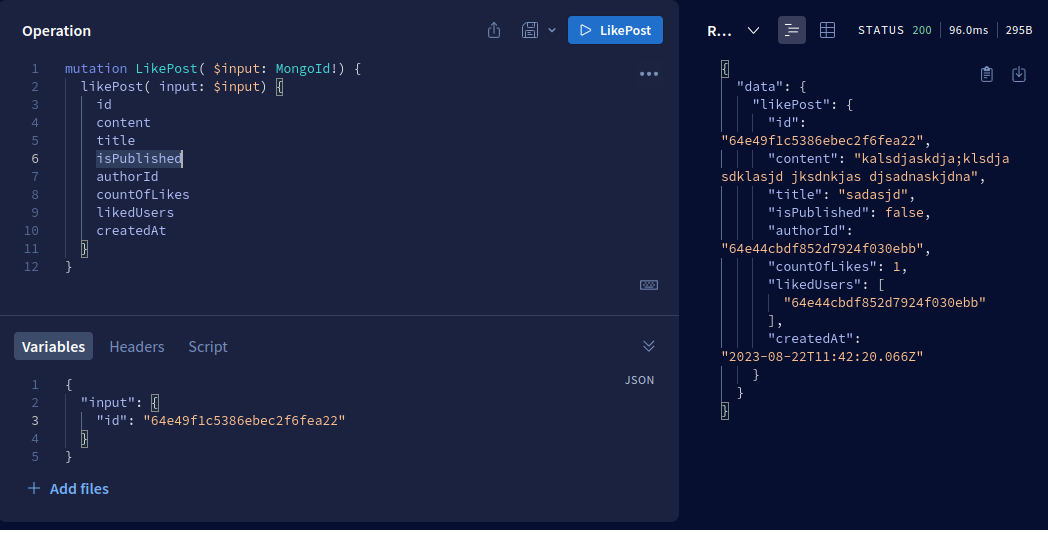1048x533 pixels.
Task: Click the "input" key in the variables
Action: [108, 403]
